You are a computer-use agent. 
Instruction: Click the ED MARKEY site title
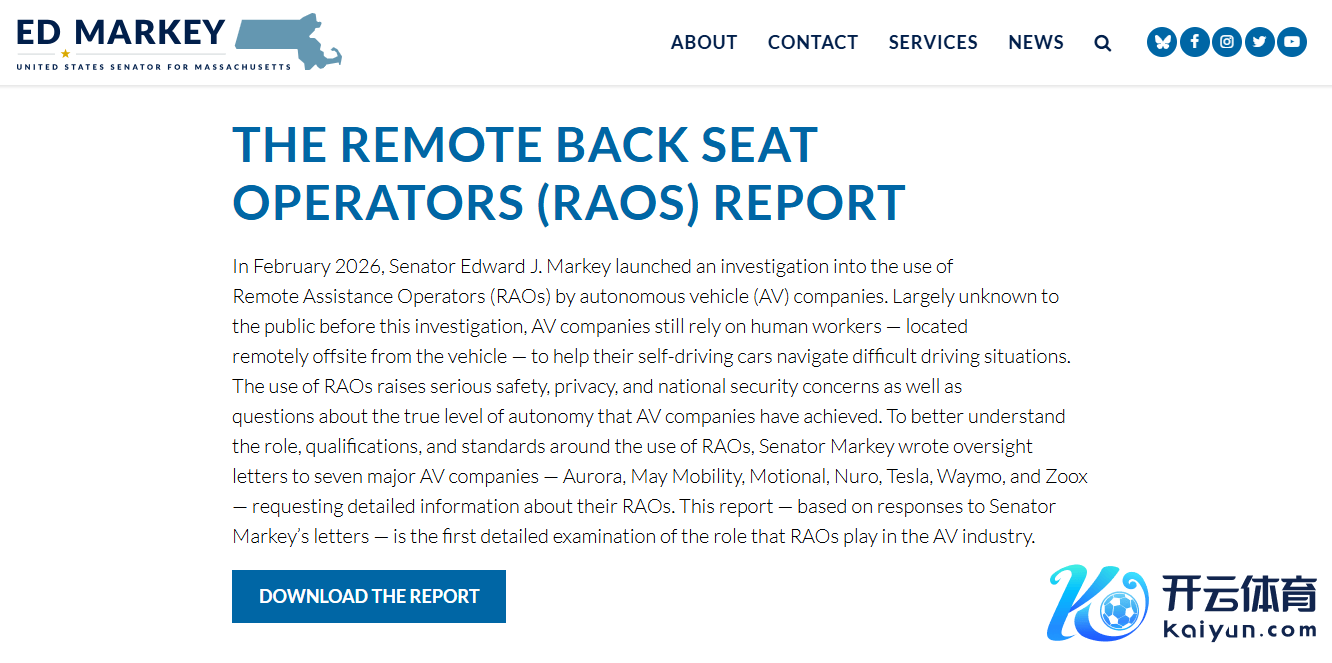[x=121, y=31]
